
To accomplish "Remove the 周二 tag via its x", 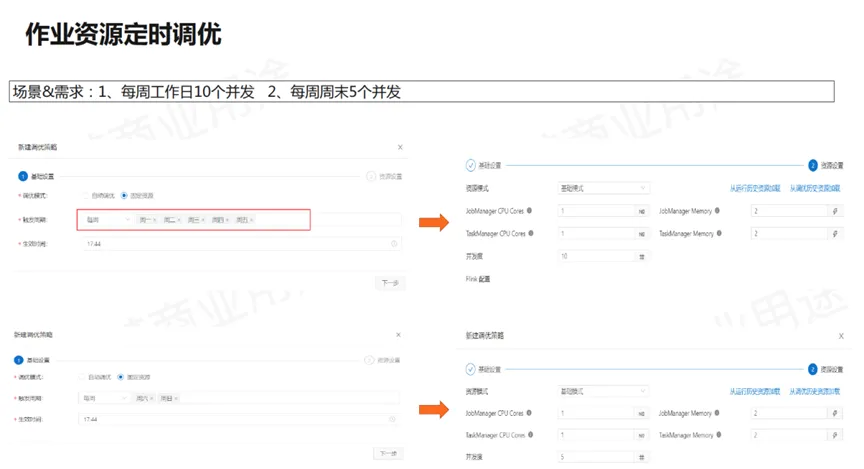I will point(179,220).
